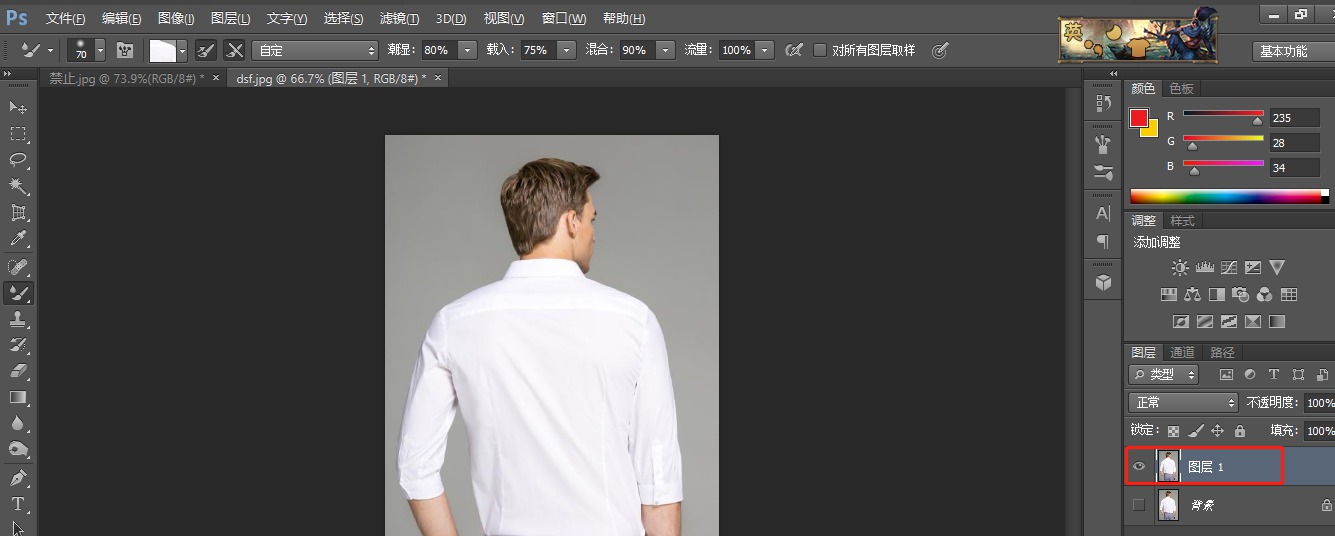Select the Gradient tool
This screenshot has height=536, width=1335.
tap(18, 398)
